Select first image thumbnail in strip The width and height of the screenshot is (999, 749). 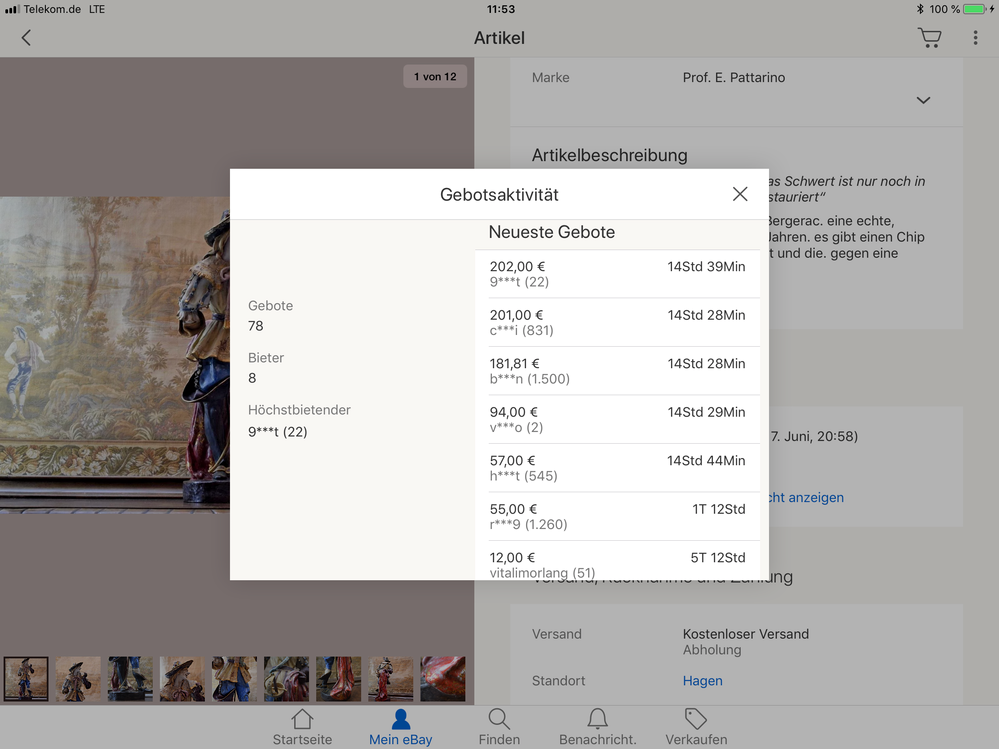click(26, 679)
